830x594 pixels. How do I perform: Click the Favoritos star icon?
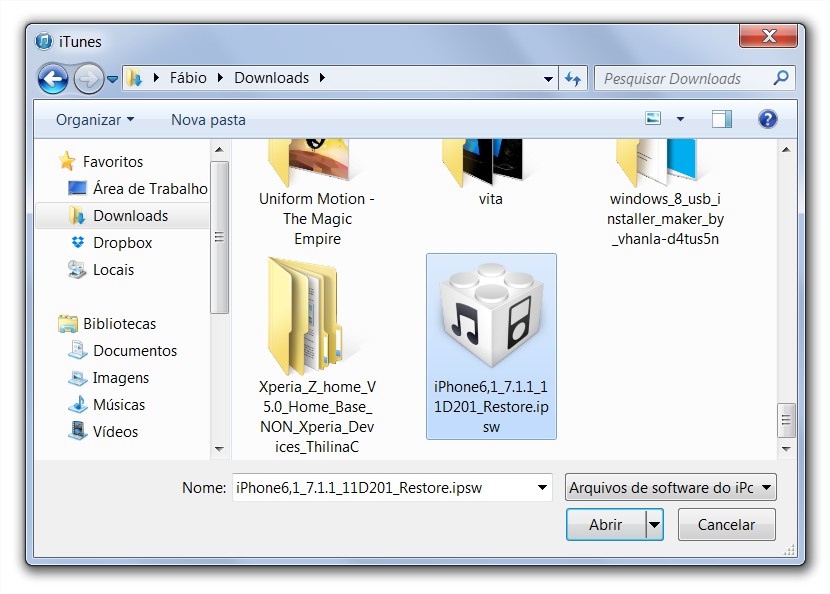point(67,161)
